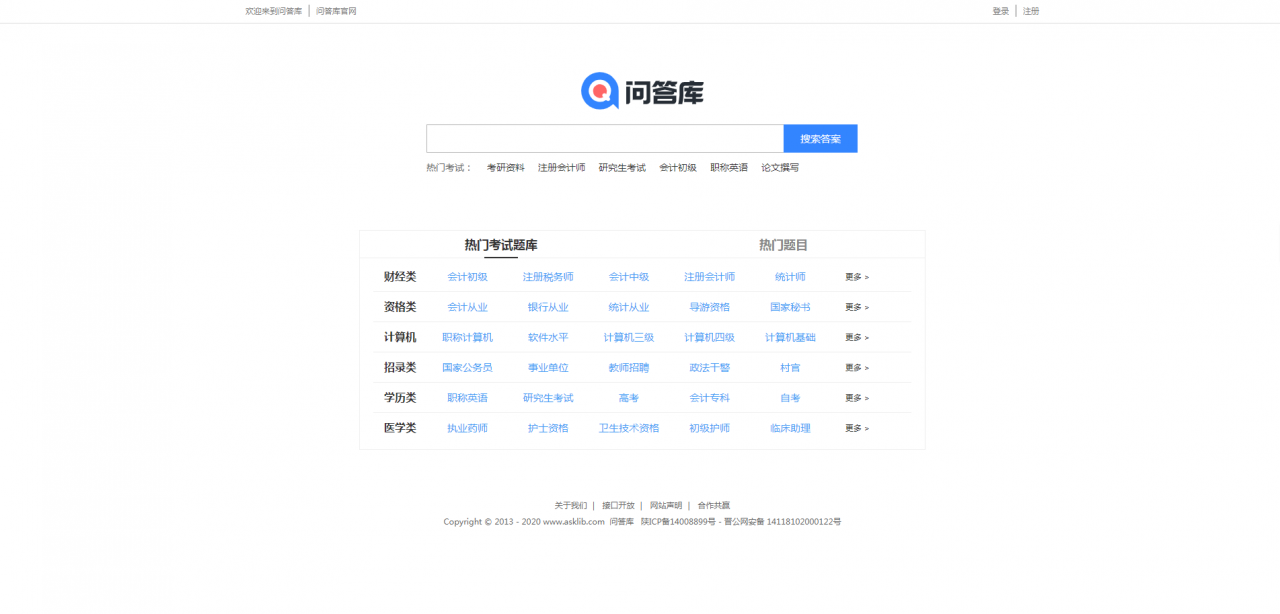Open 初级护师 question bank
Viewport: 1280px width, 614px height.
(x=709, y=428)
